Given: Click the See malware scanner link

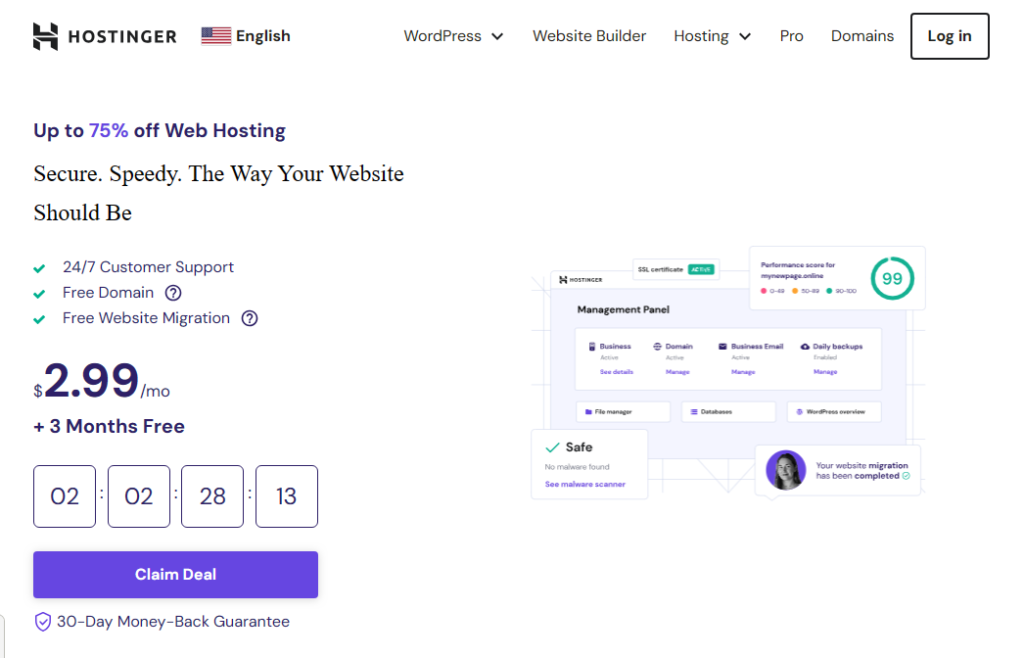Looking at the screenshot, I should click(x=586, y=484).
